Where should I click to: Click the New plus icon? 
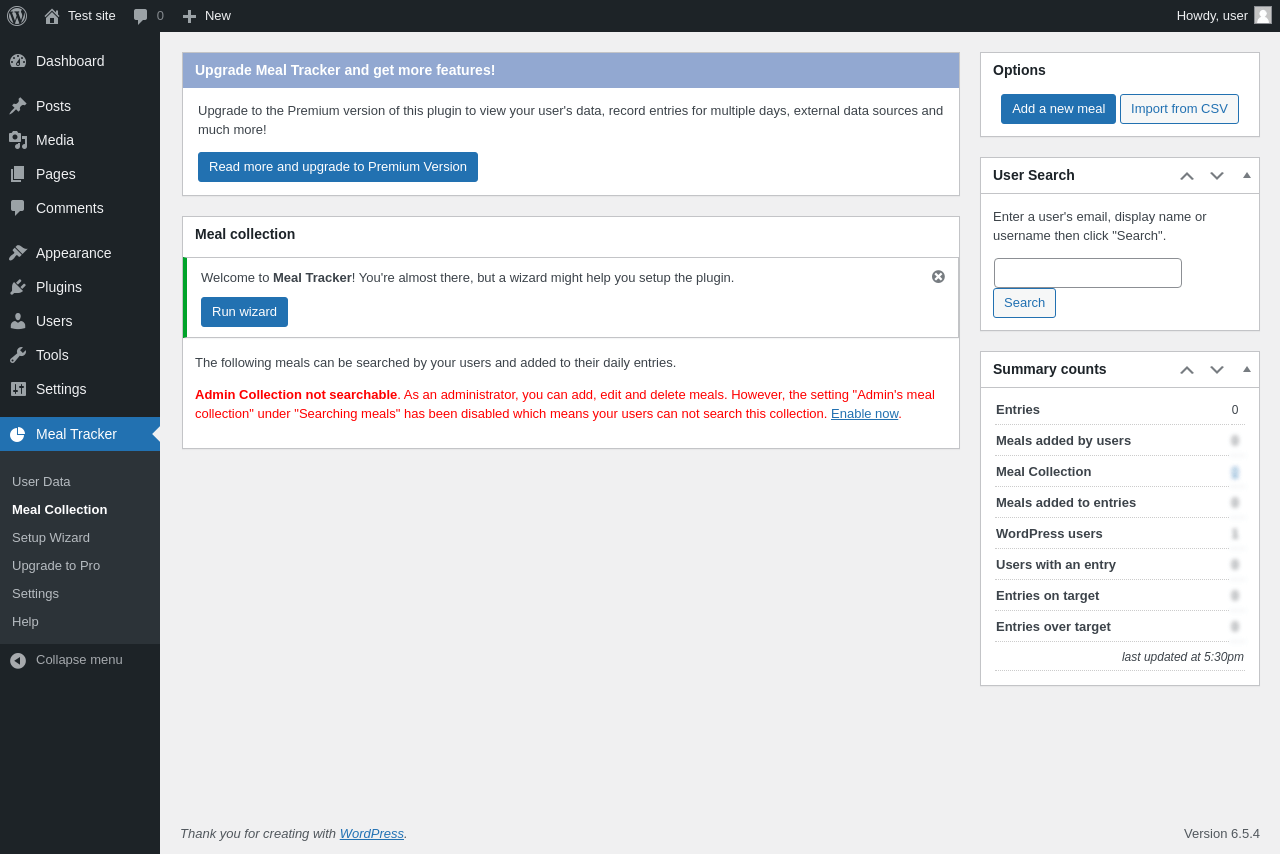click(x=189, y=16)
